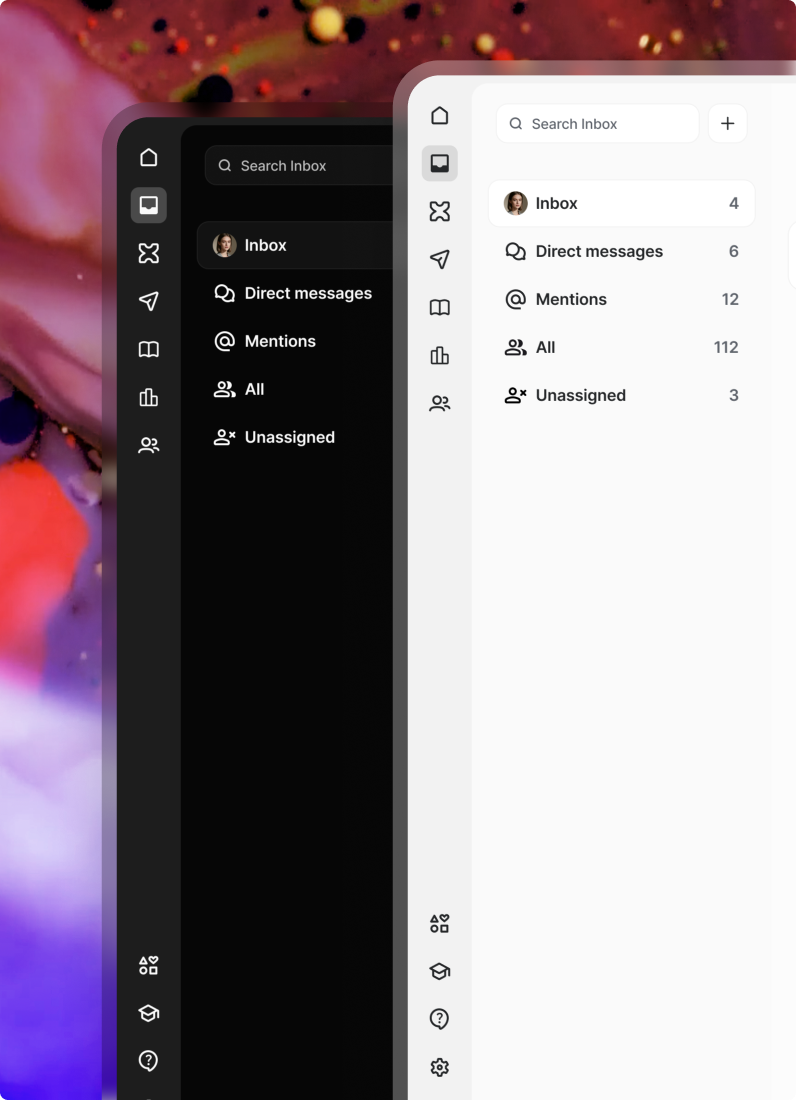Open the Settings gear icon in light sidebar
The height and width of the screenshot is (1100, 796).
[x=439, y=1067]
